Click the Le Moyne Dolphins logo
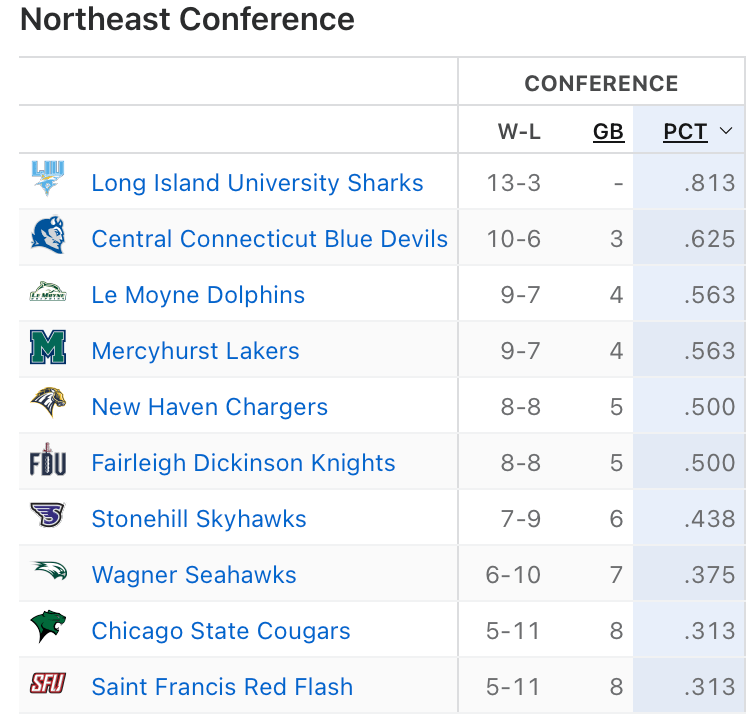The width and height of the screenshot is (746, 714). pyautogui.click(x=47, y=293)
